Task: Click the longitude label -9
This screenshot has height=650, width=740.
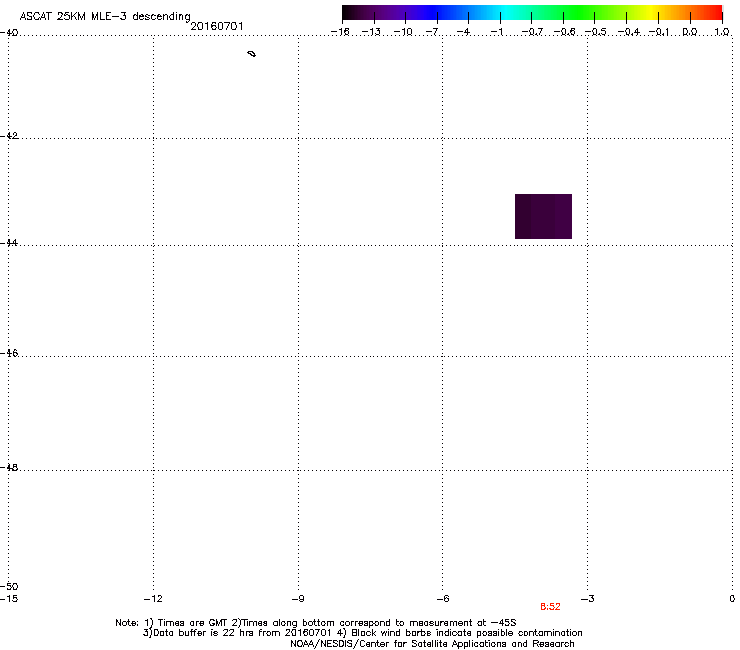Action: click(x=297, y=599)
